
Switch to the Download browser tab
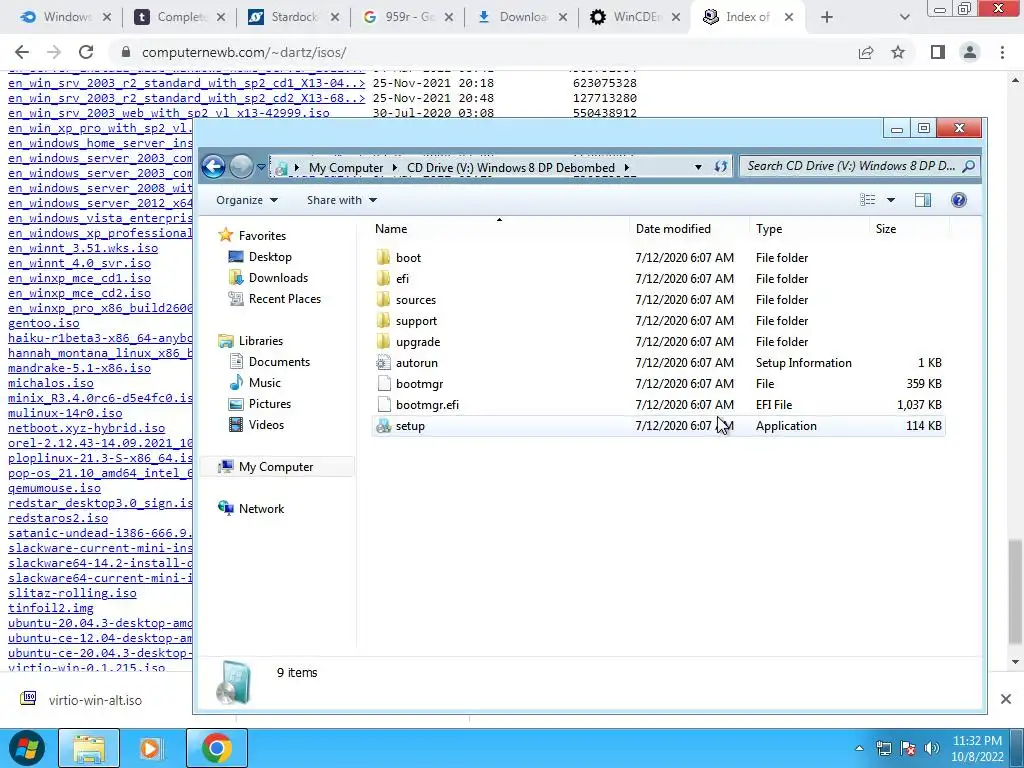click(521, 17)
